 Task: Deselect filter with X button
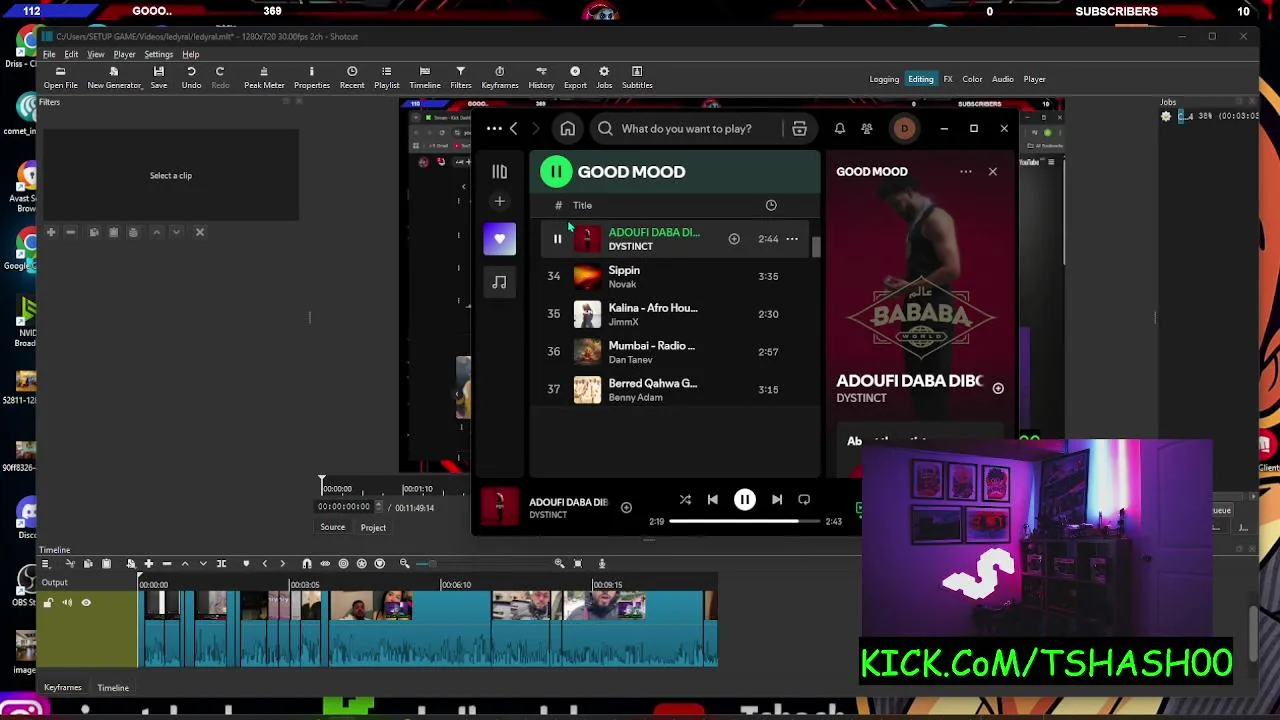click(x=199, y=232)
